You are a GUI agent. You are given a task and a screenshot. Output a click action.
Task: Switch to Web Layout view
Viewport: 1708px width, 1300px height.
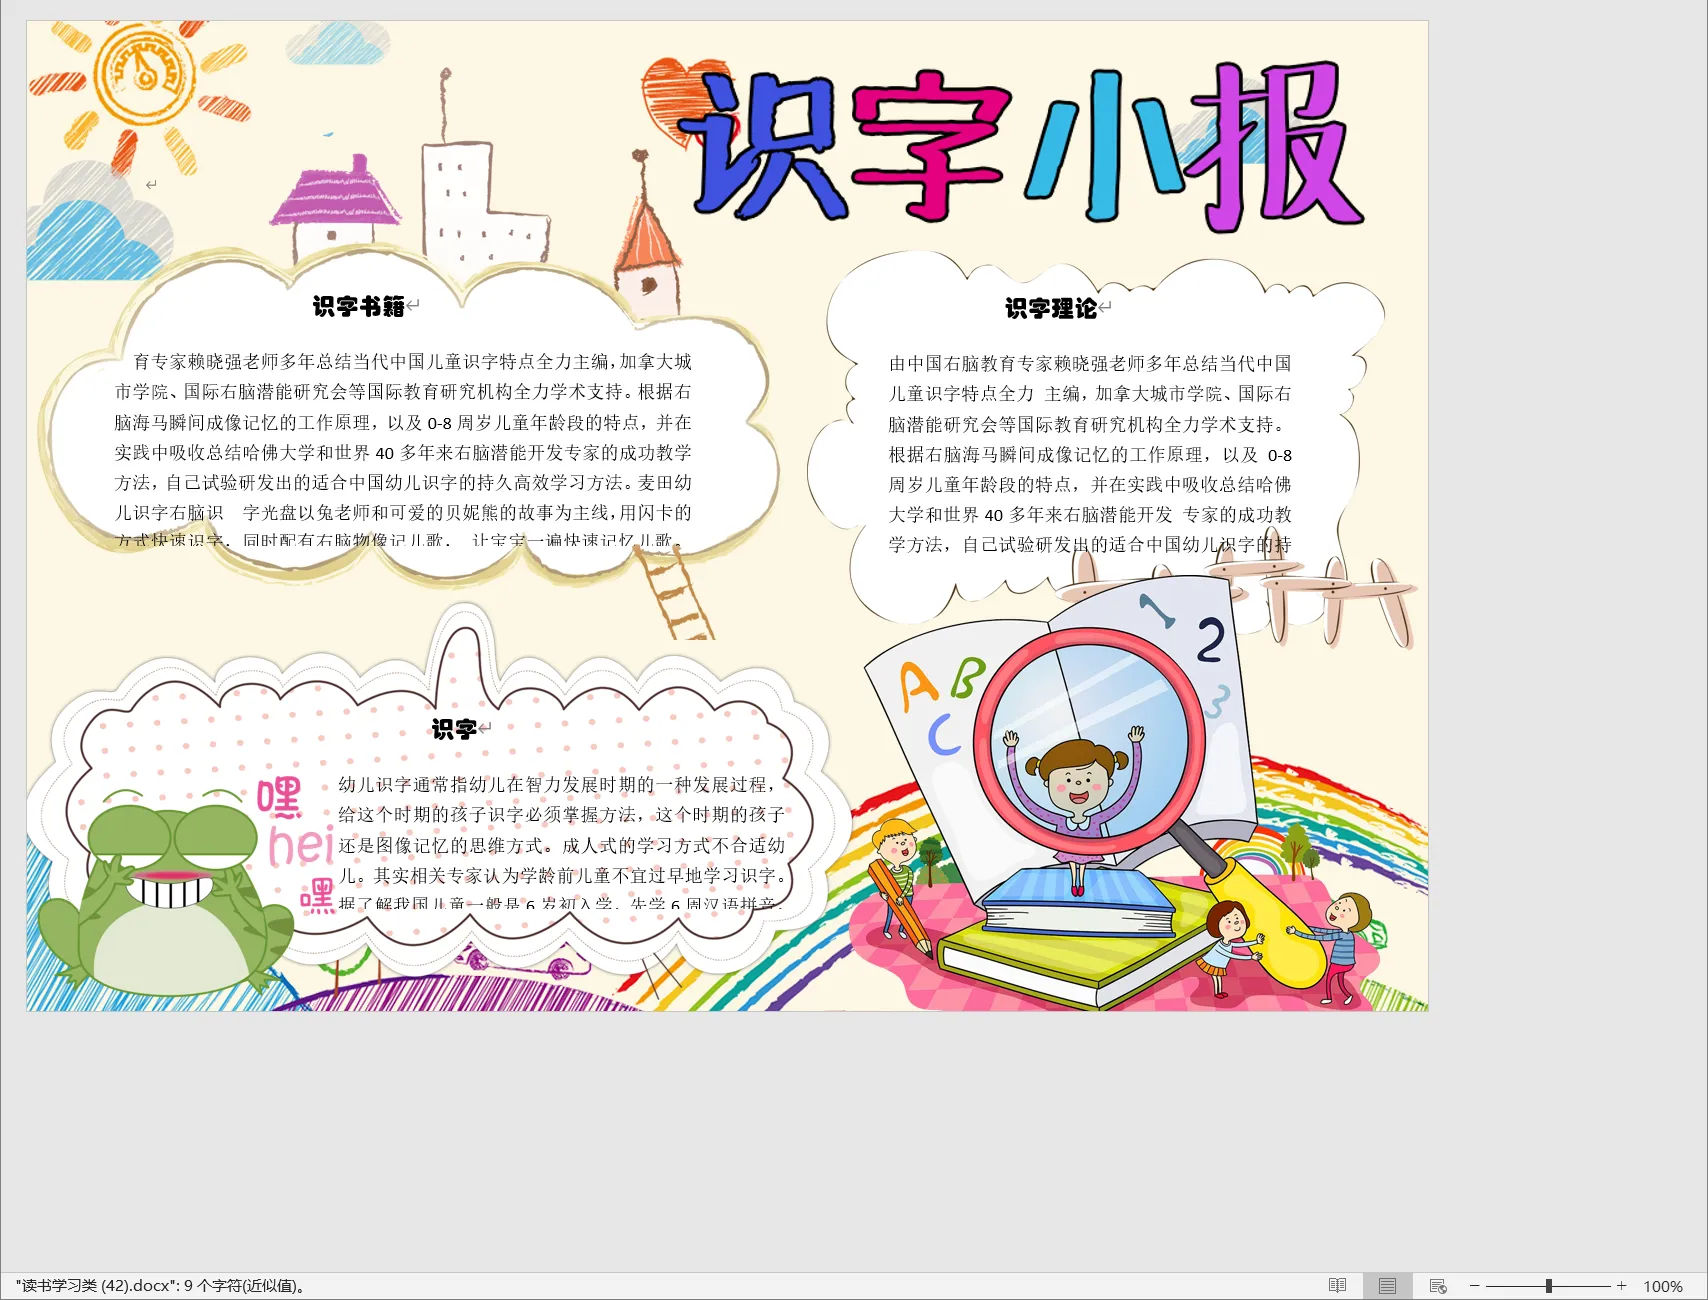1438,1286
